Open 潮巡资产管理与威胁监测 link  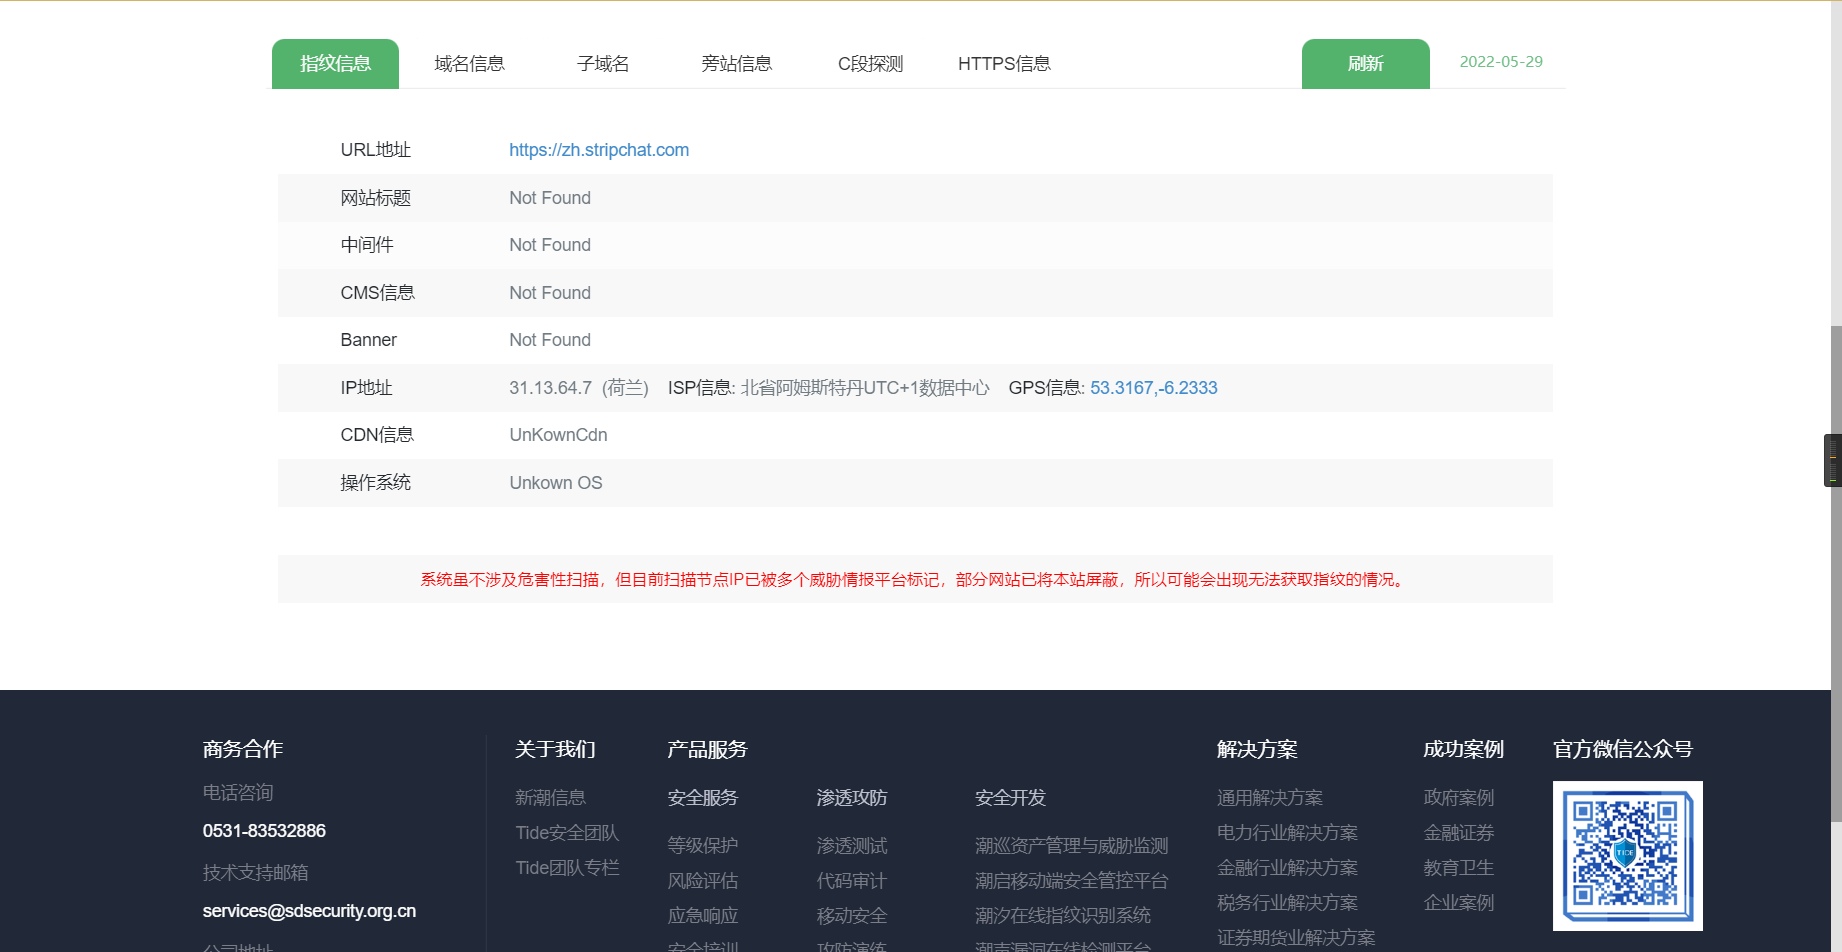[x=1072, y=846]
